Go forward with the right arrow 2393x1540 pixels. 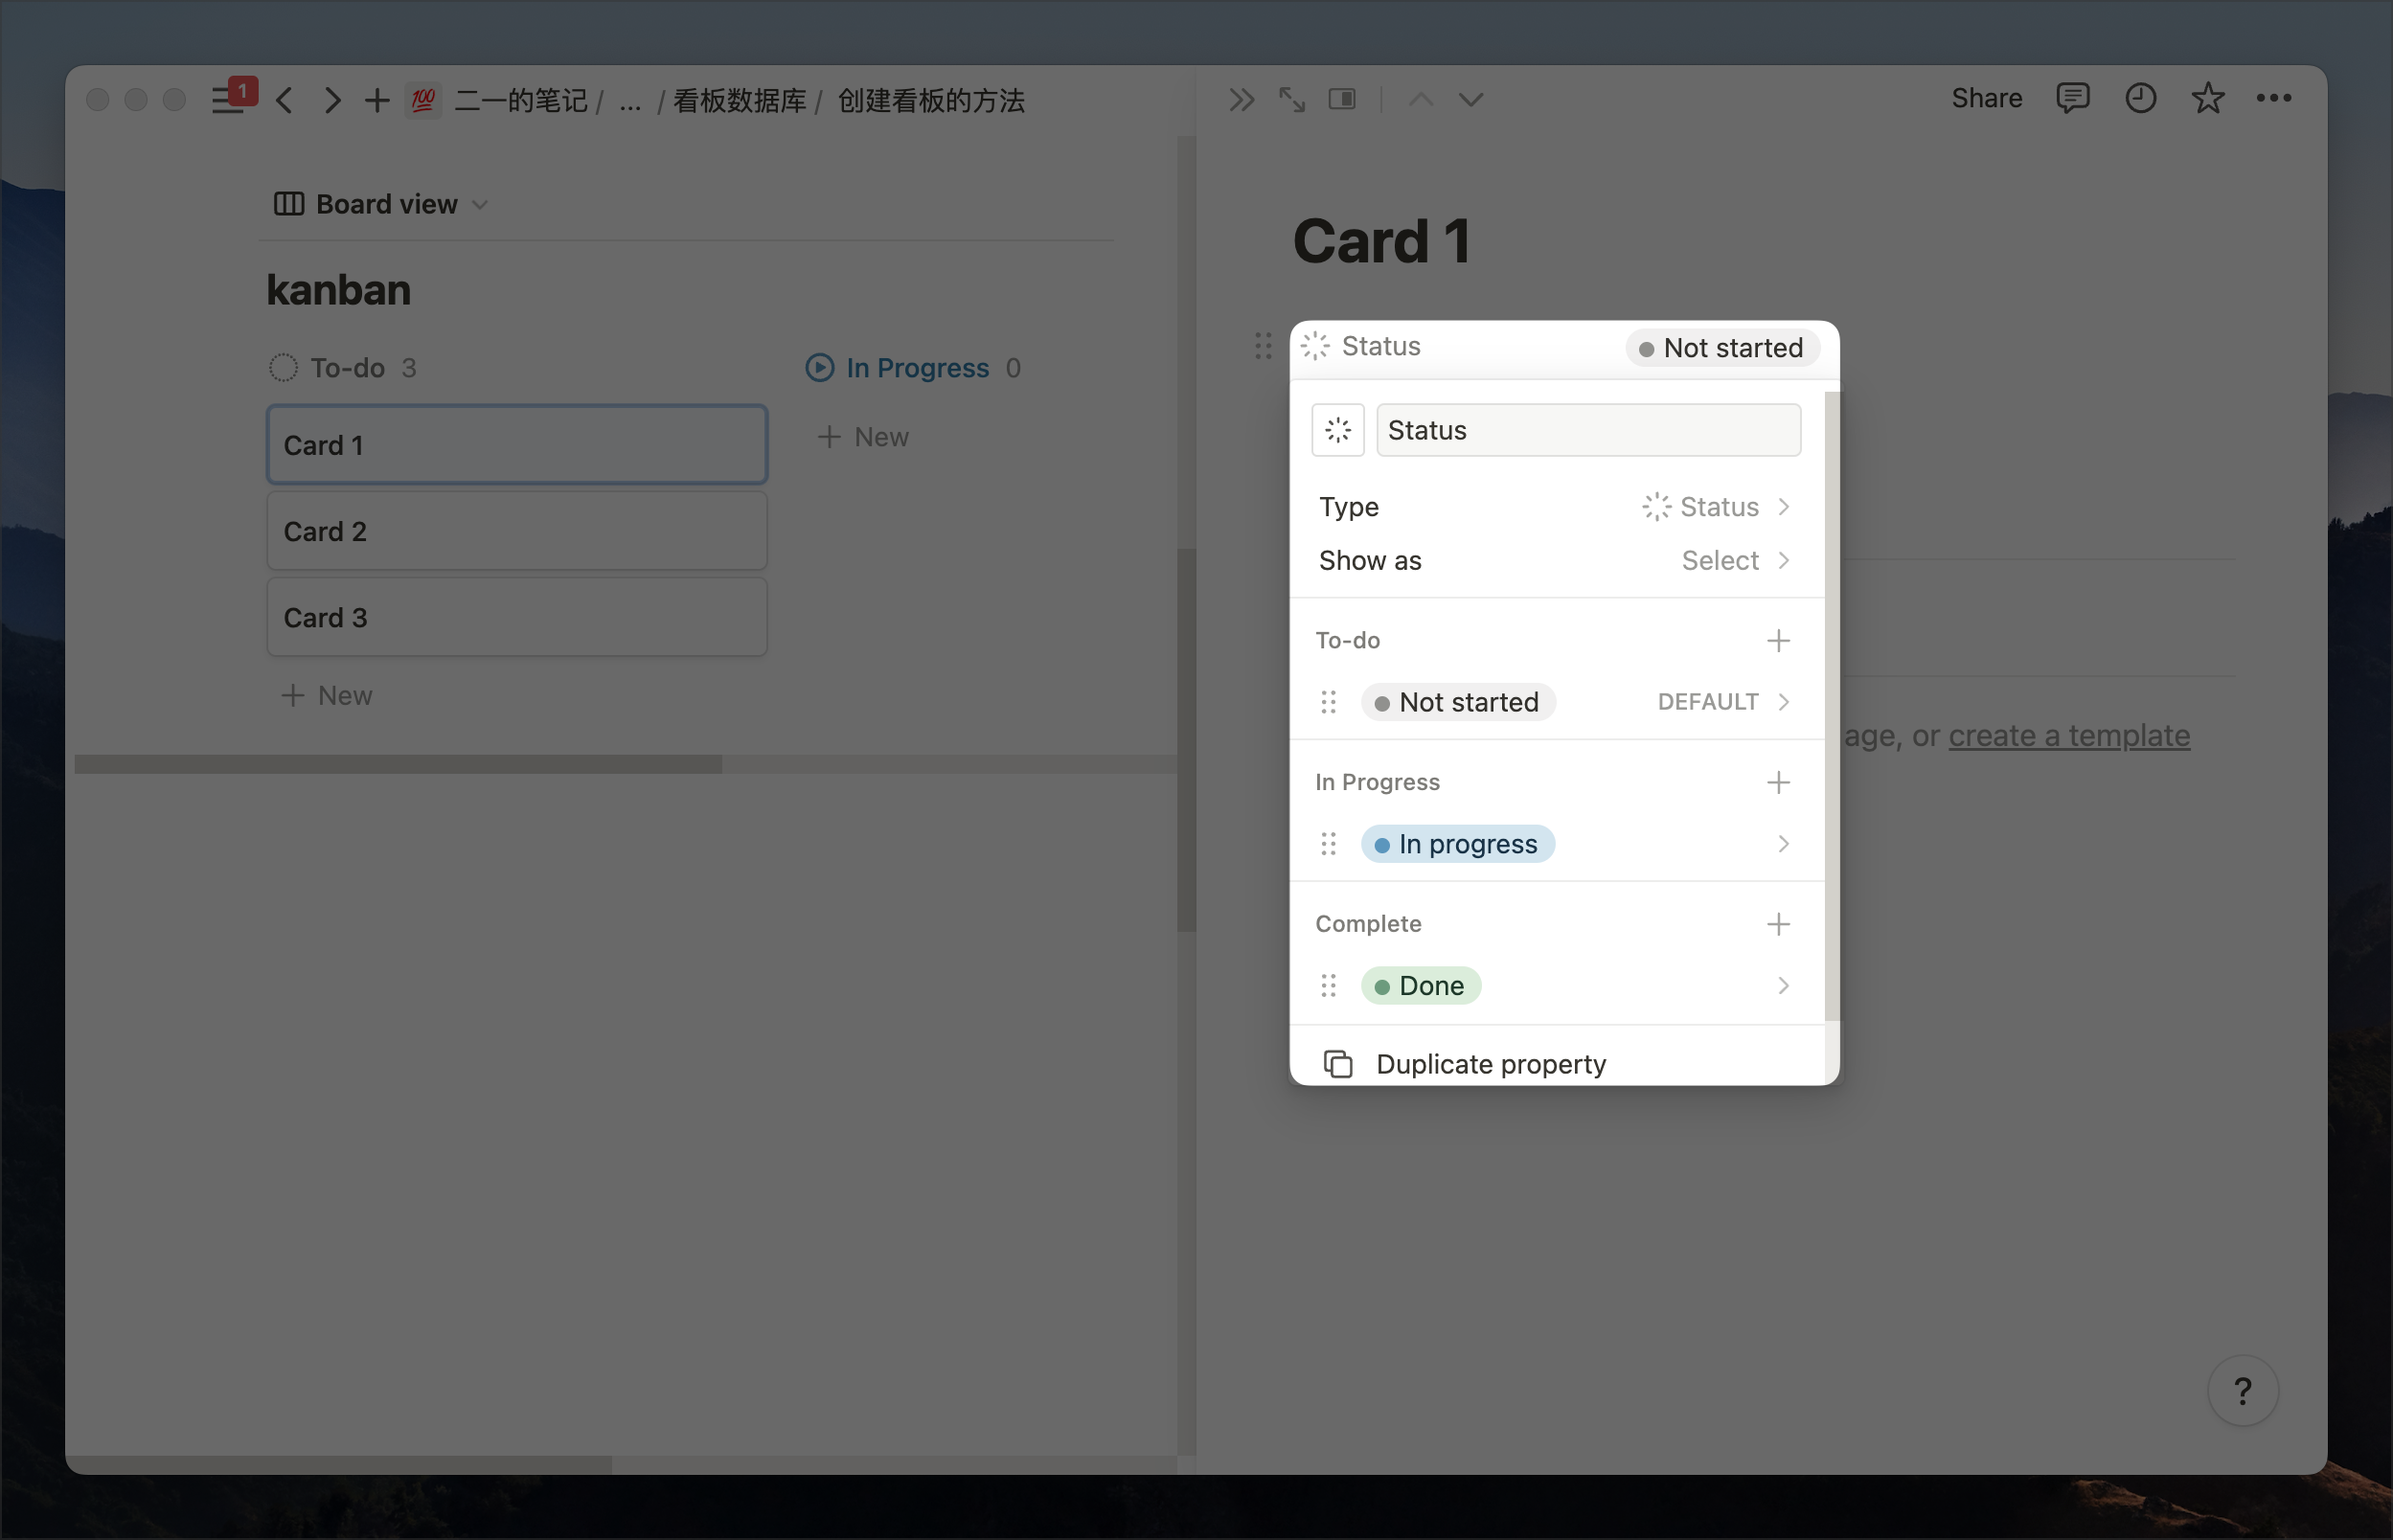click(333, 100)
